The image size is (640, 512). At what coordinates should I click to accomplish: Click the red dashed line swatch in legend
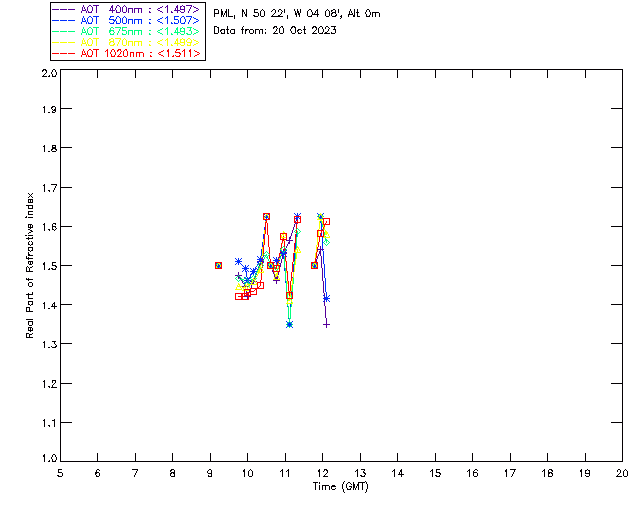pos(64,53)
